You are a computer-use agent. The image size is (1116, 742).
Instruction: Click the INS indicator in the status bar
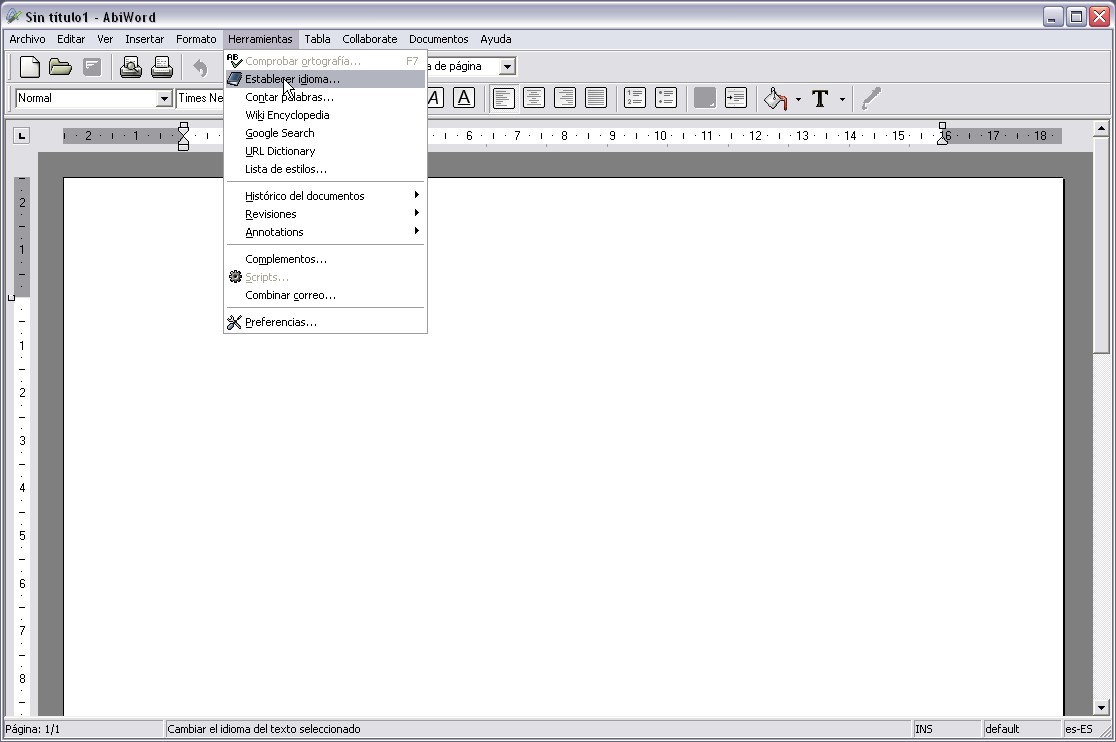coord(946,729)
